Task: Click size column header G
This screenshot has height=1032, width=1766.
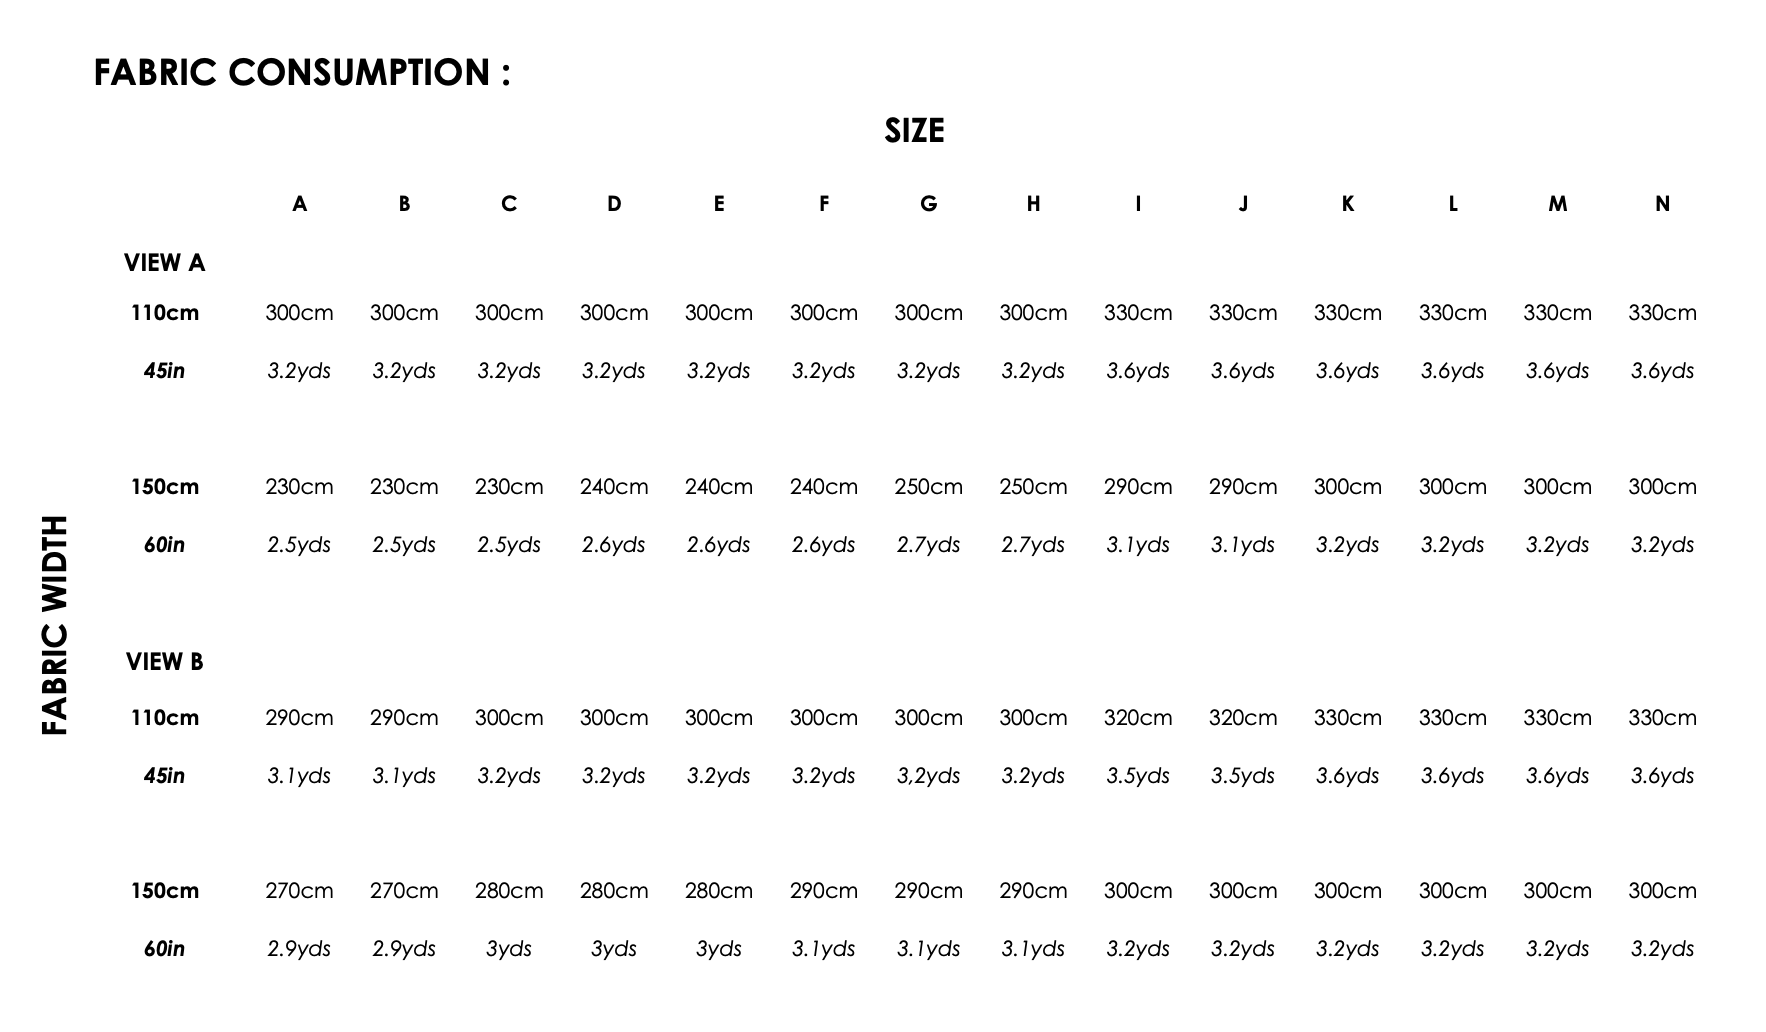Action: click(x=928, y=204)
